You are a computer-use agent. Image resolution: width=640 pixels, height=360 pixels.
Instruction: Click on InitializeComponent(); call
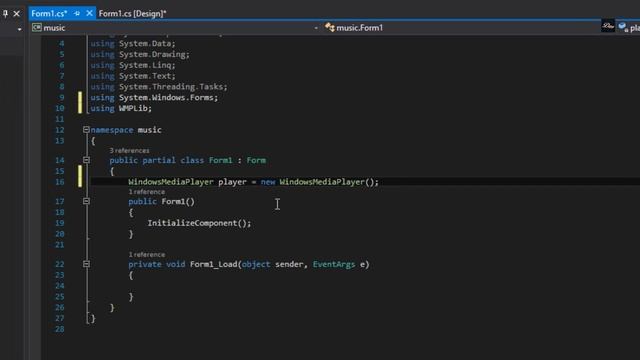(x=199, y=223)
